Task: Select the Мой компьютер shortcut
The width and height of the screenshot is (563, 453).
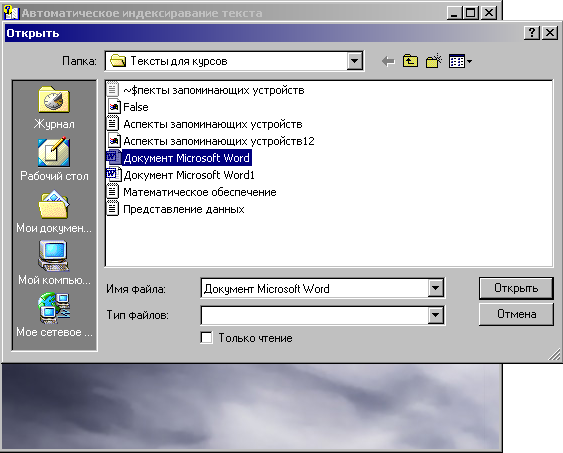Action: (x=54, y=264)
